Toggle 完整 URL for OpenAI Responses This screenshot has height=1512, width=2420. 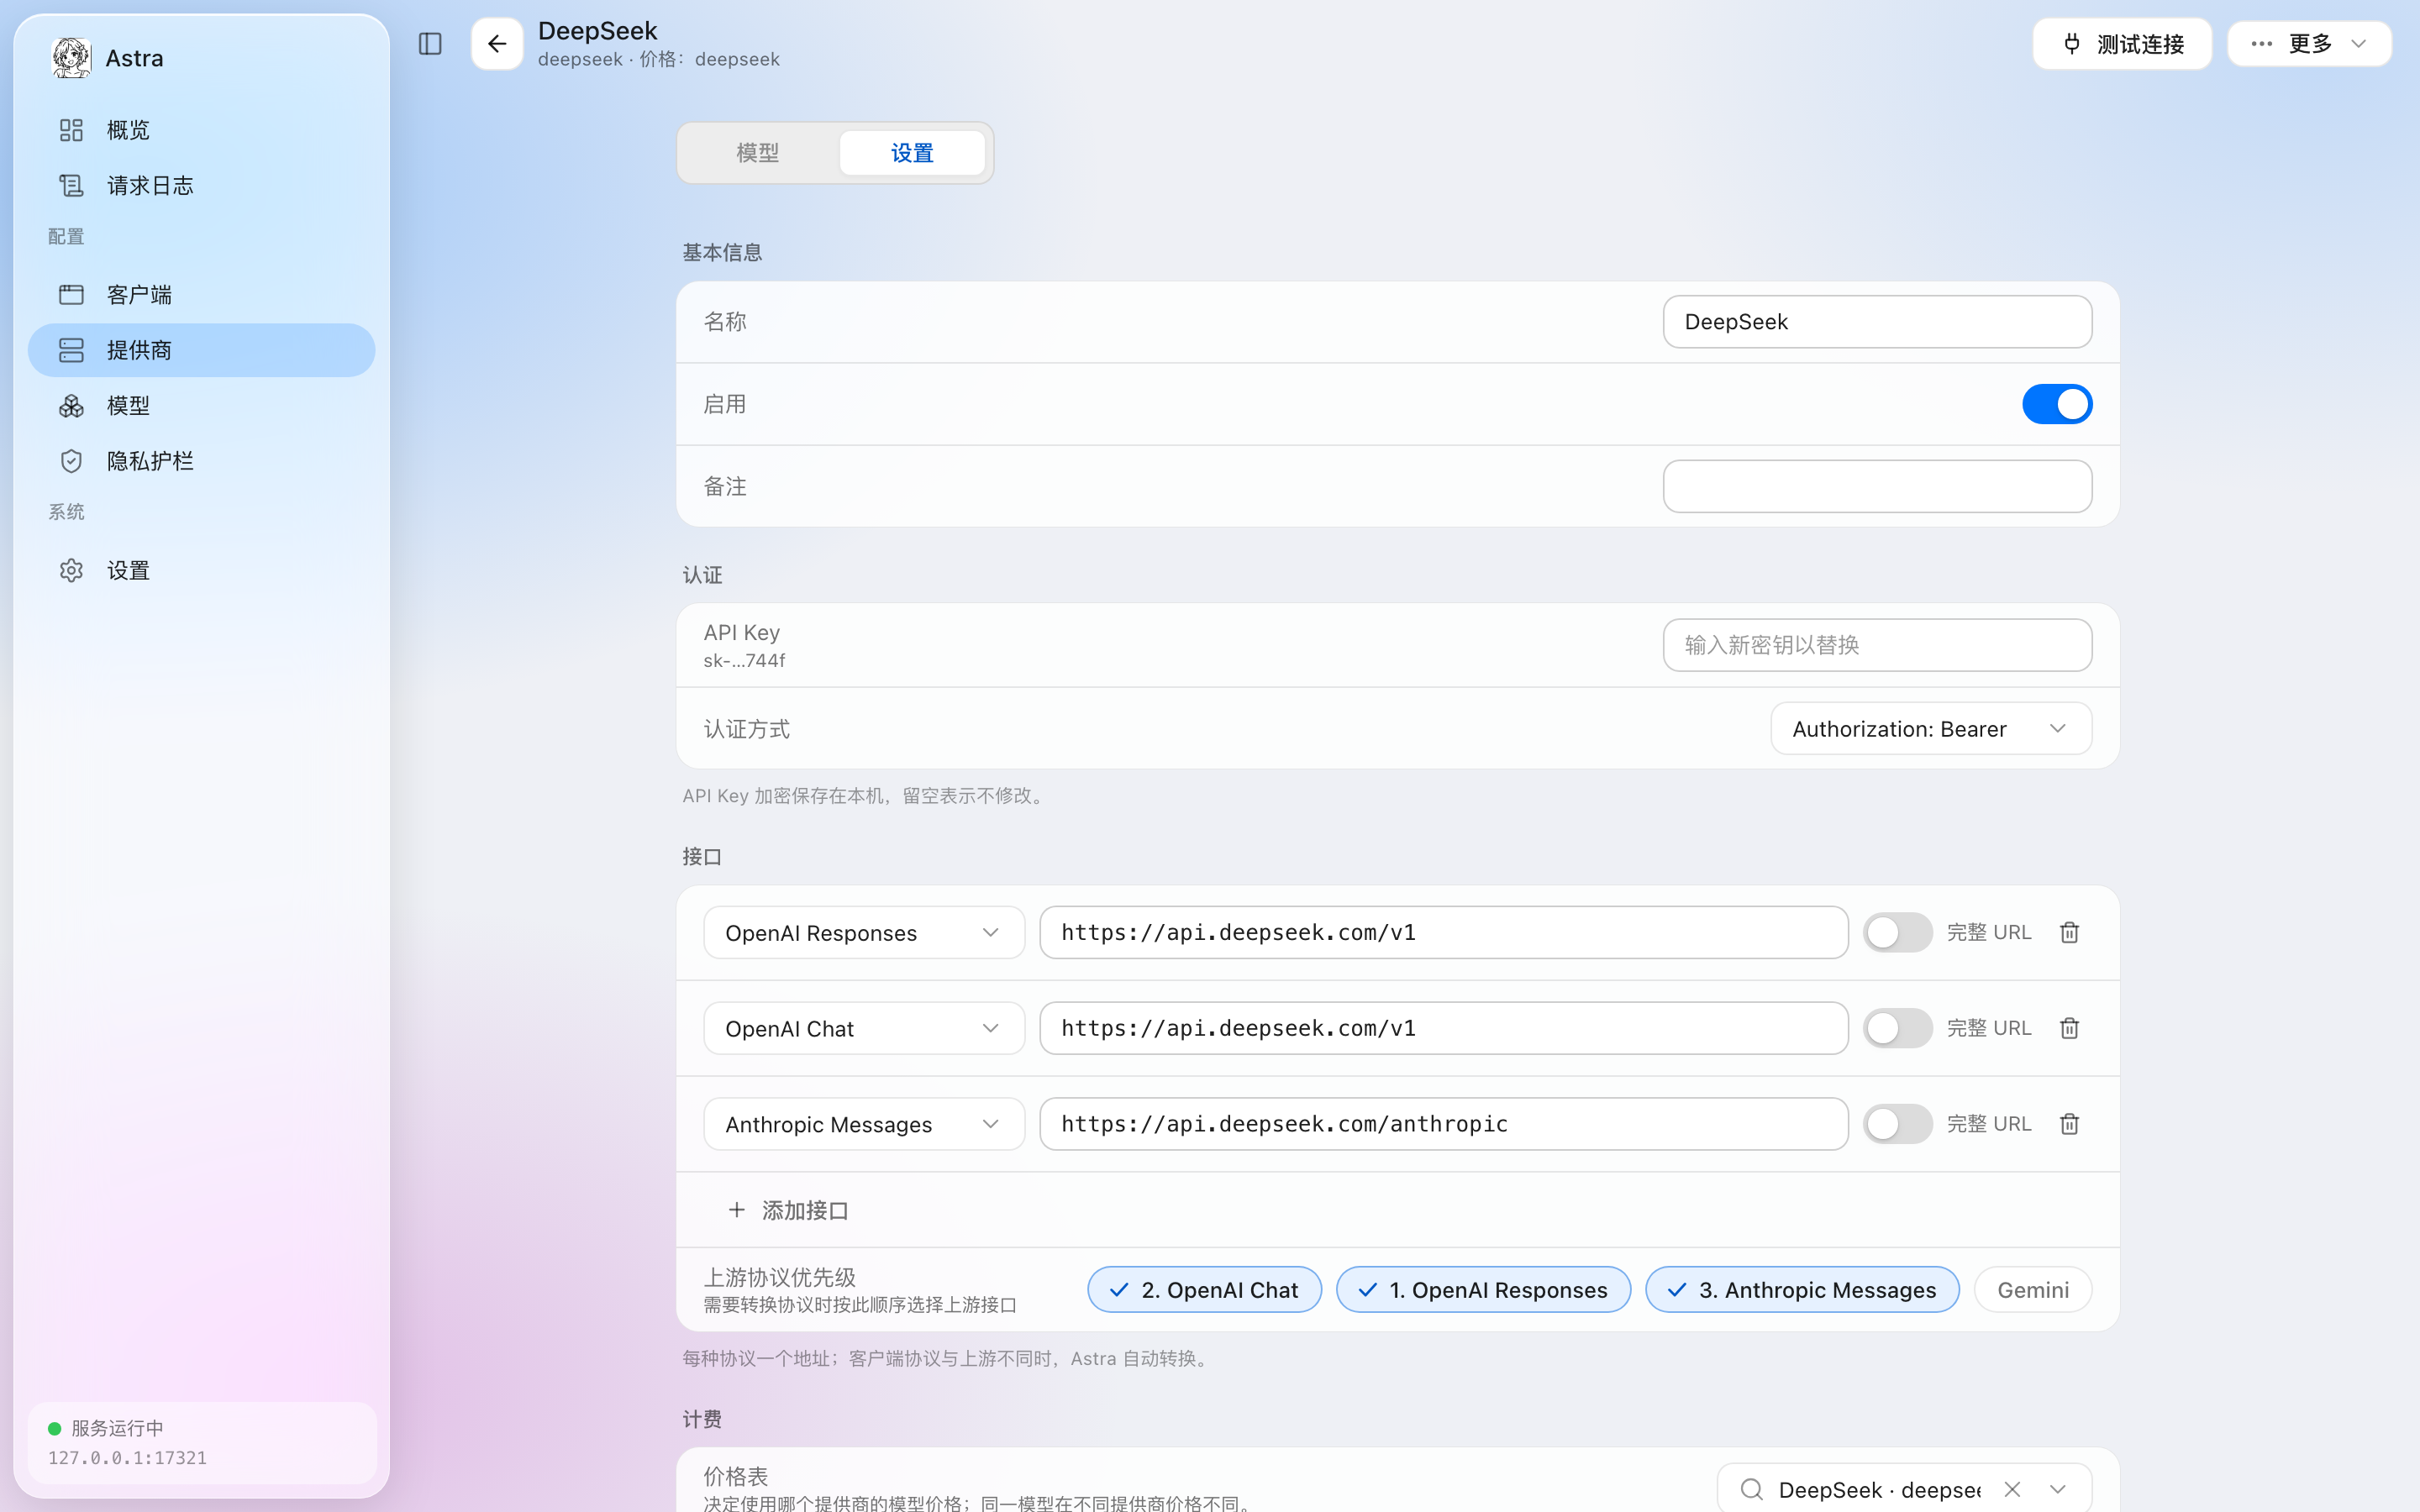pyautogui.click(x=1897, y=932)
